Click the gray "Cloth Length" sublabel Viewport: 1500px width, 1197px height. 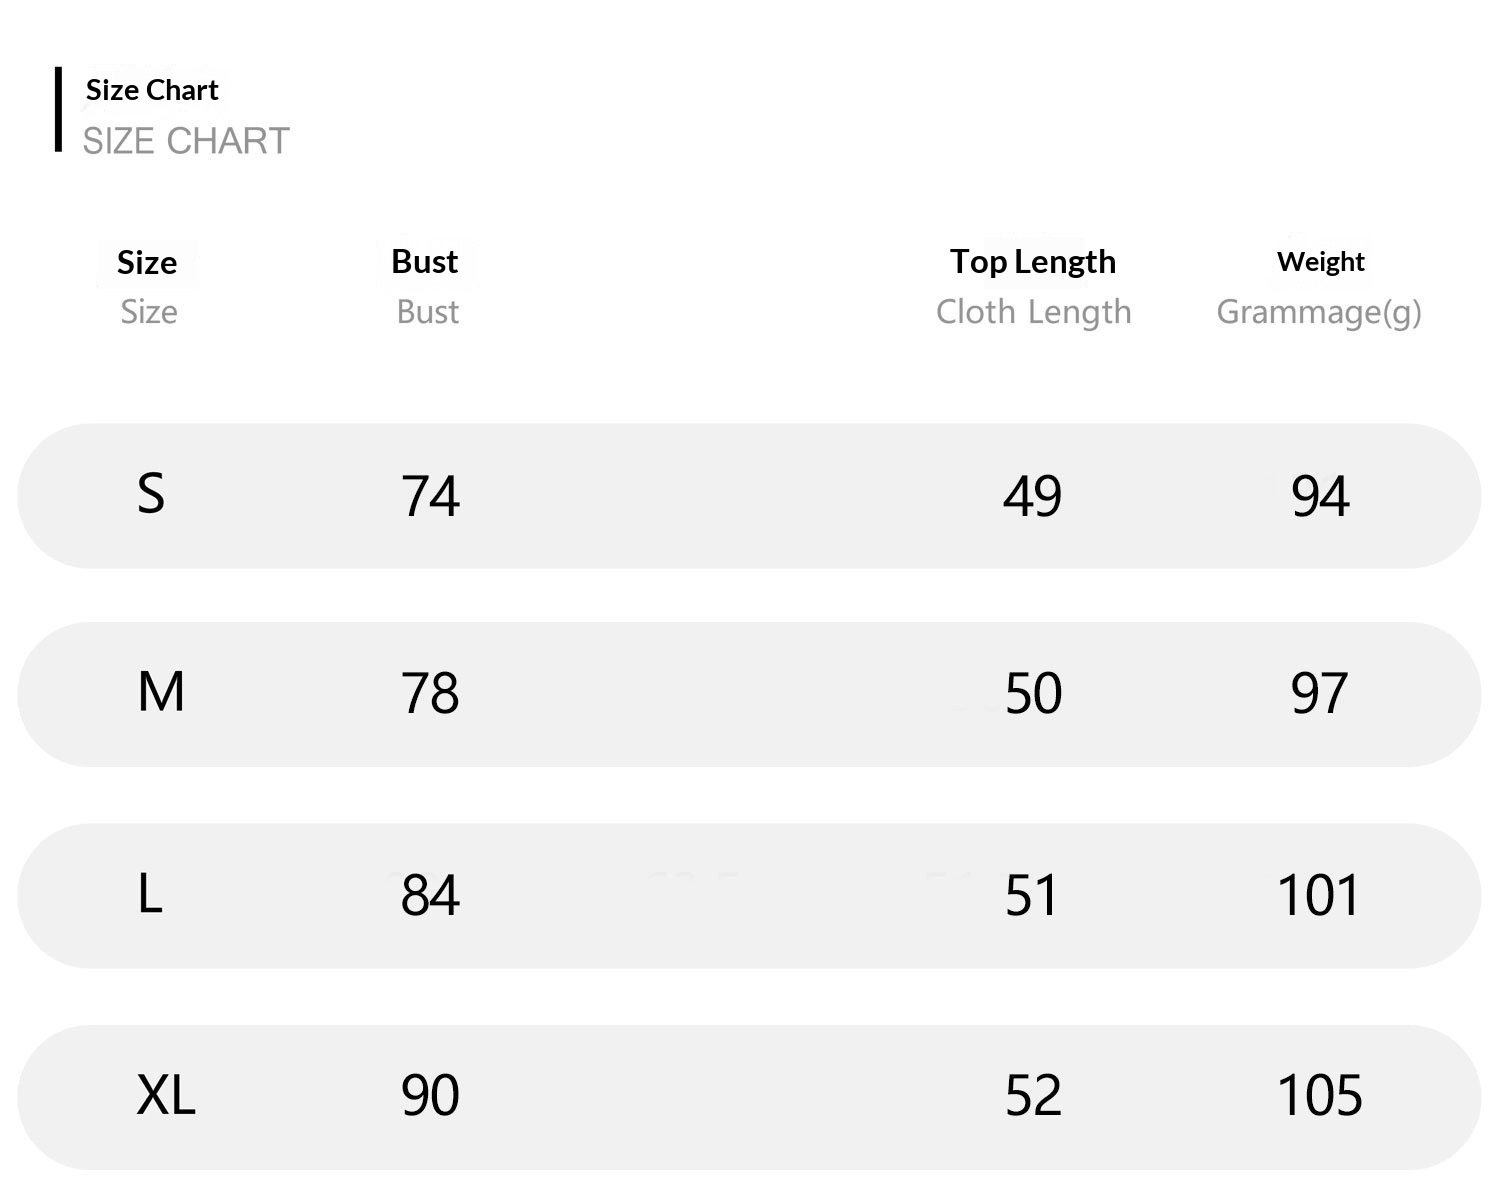[1033, 312]
